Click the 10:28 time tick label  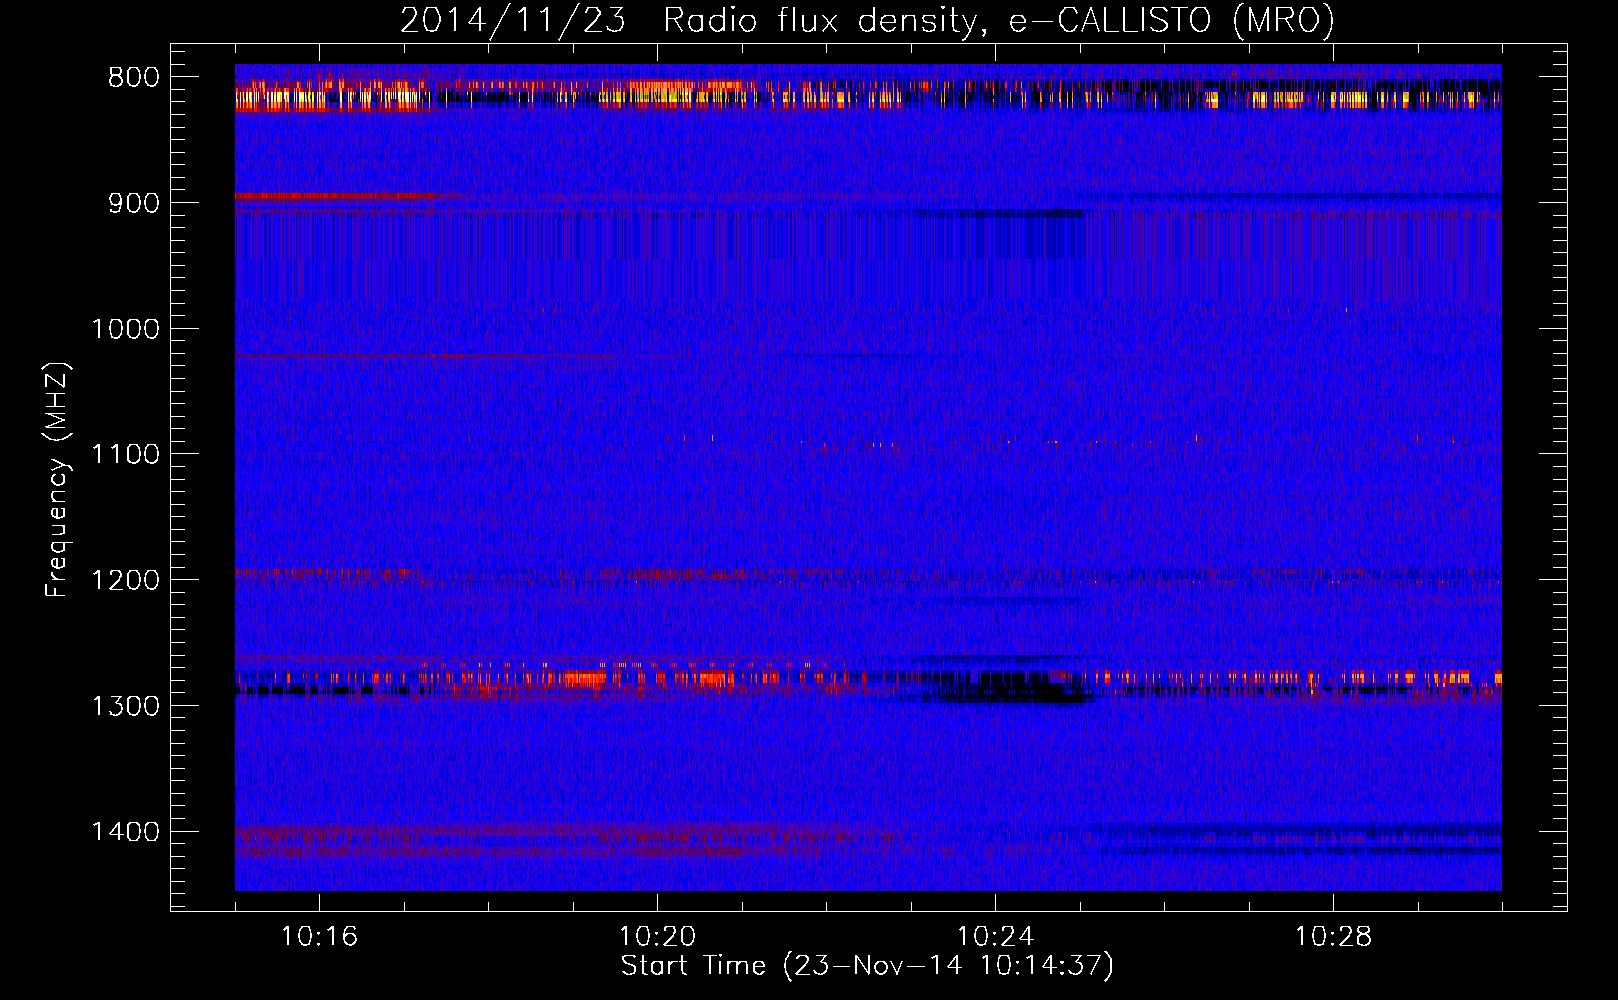pyautogui.click(x=1333, y=937)
